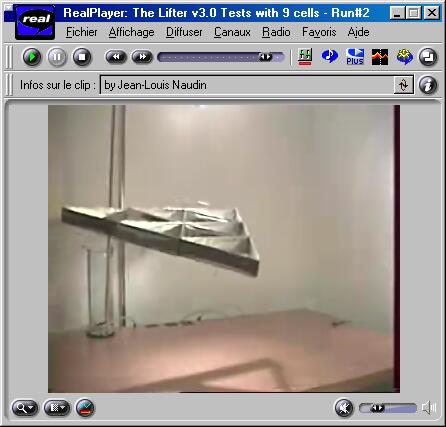Toggle compact mode window icon

[x=428, y=57]
